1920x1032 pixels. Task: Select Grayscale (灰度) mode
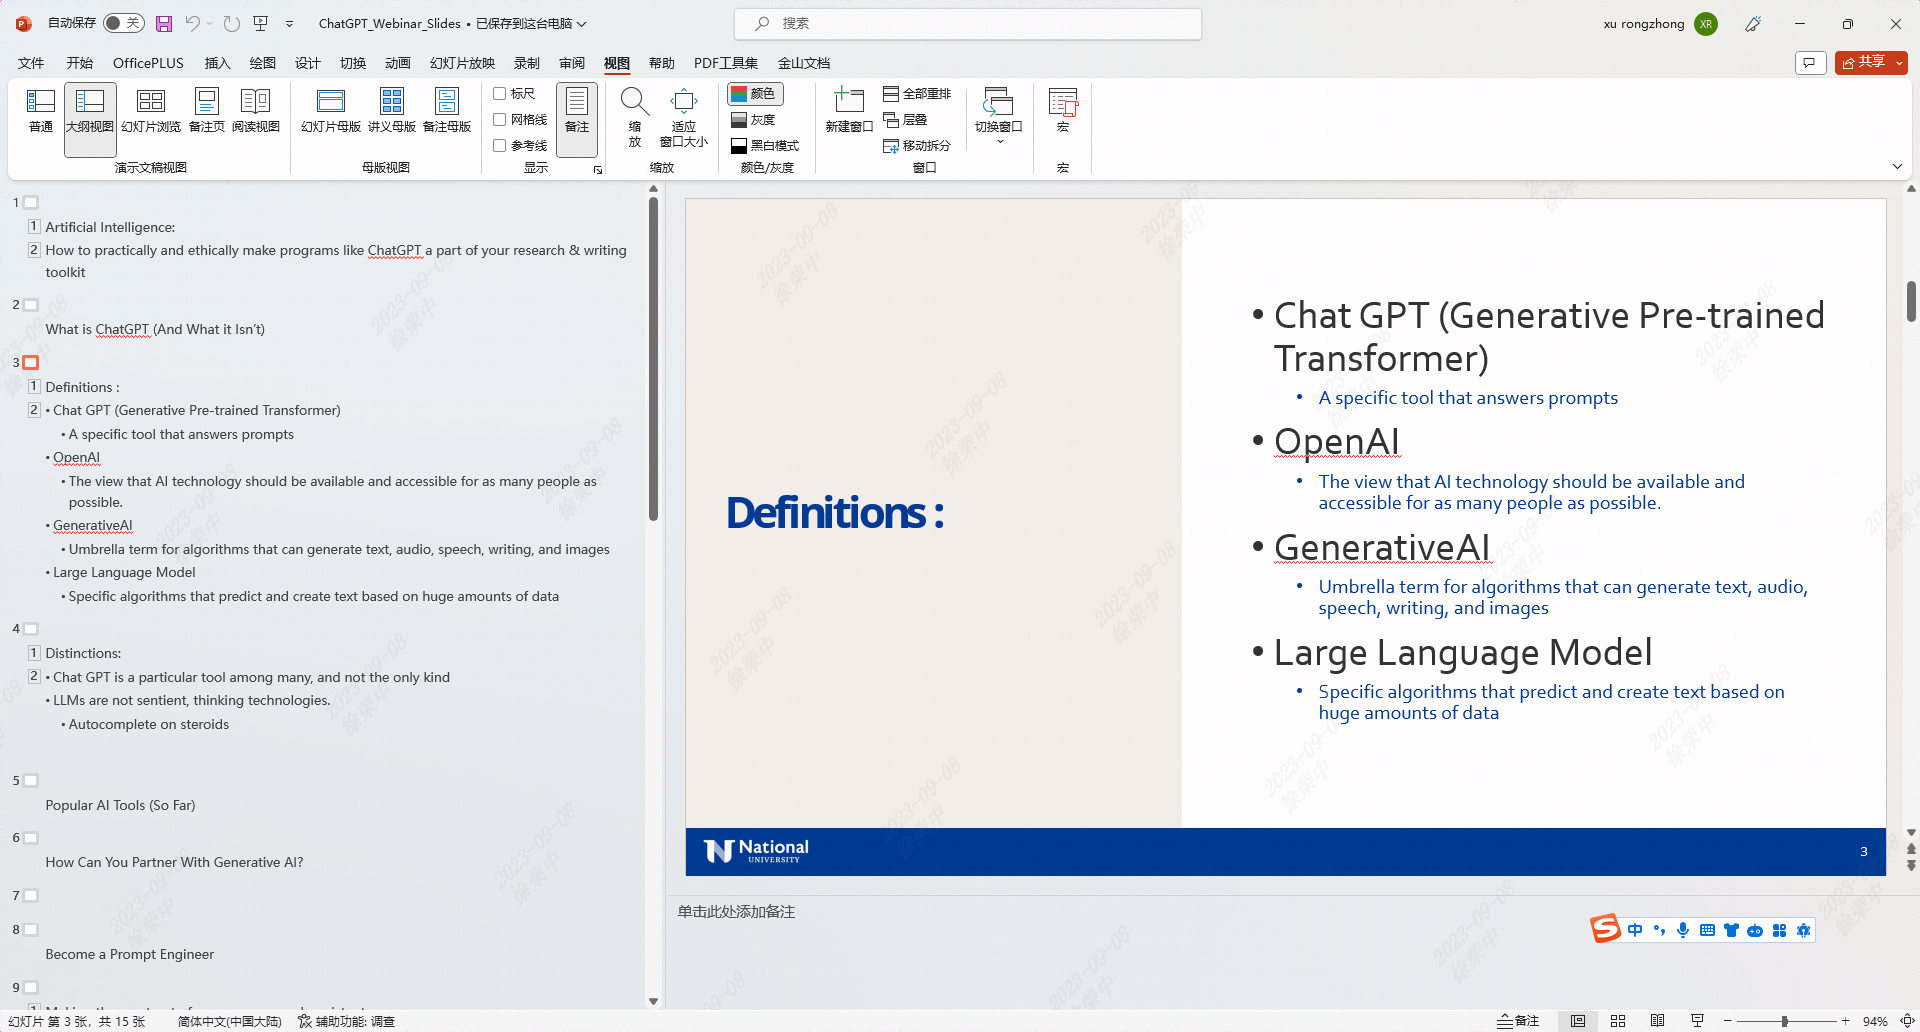pos(754,120)
